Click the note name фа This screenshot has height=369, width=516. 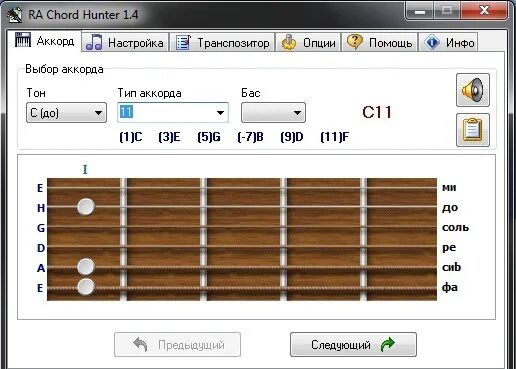click(450, 287)
